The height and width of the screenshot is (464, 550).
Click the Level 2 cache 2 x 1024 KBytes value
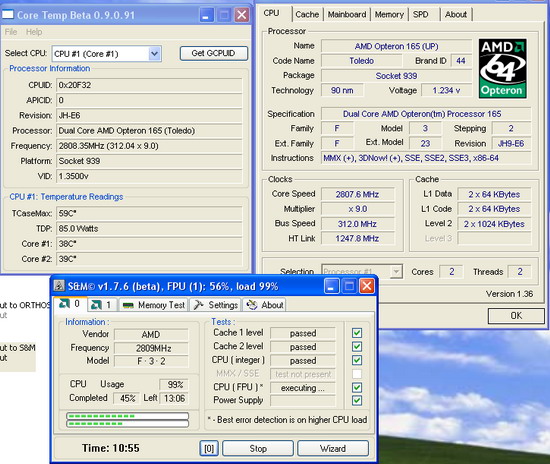pos(494,224)
